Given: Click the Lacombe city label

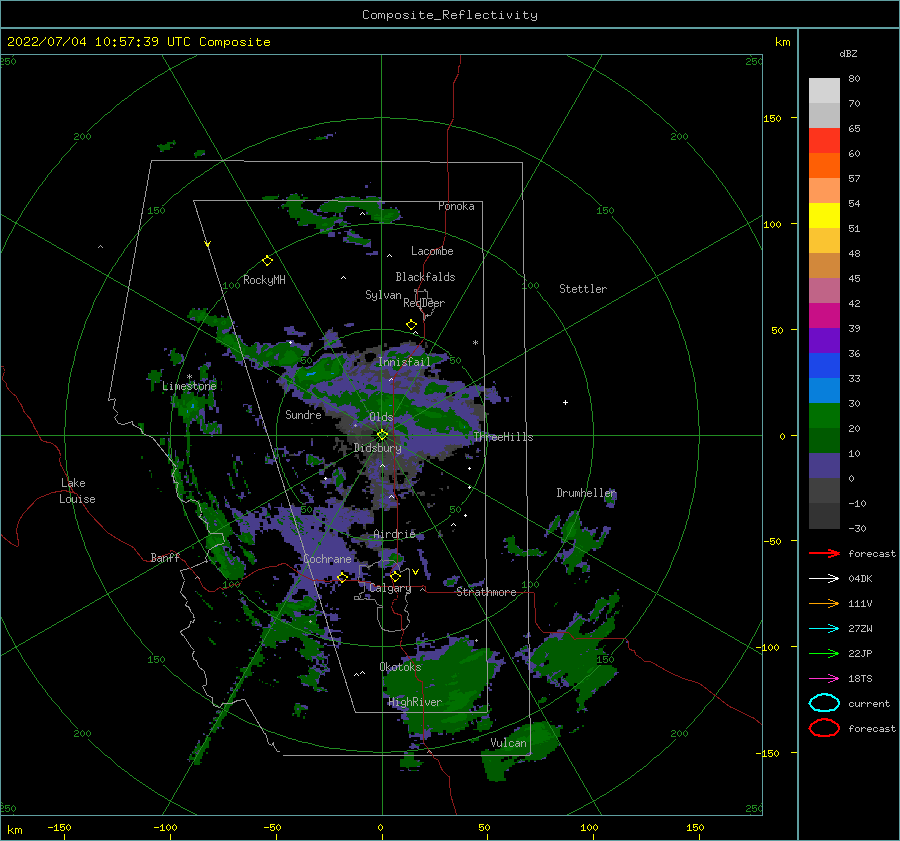Looking at the screenshot, I should pos(432,251).
